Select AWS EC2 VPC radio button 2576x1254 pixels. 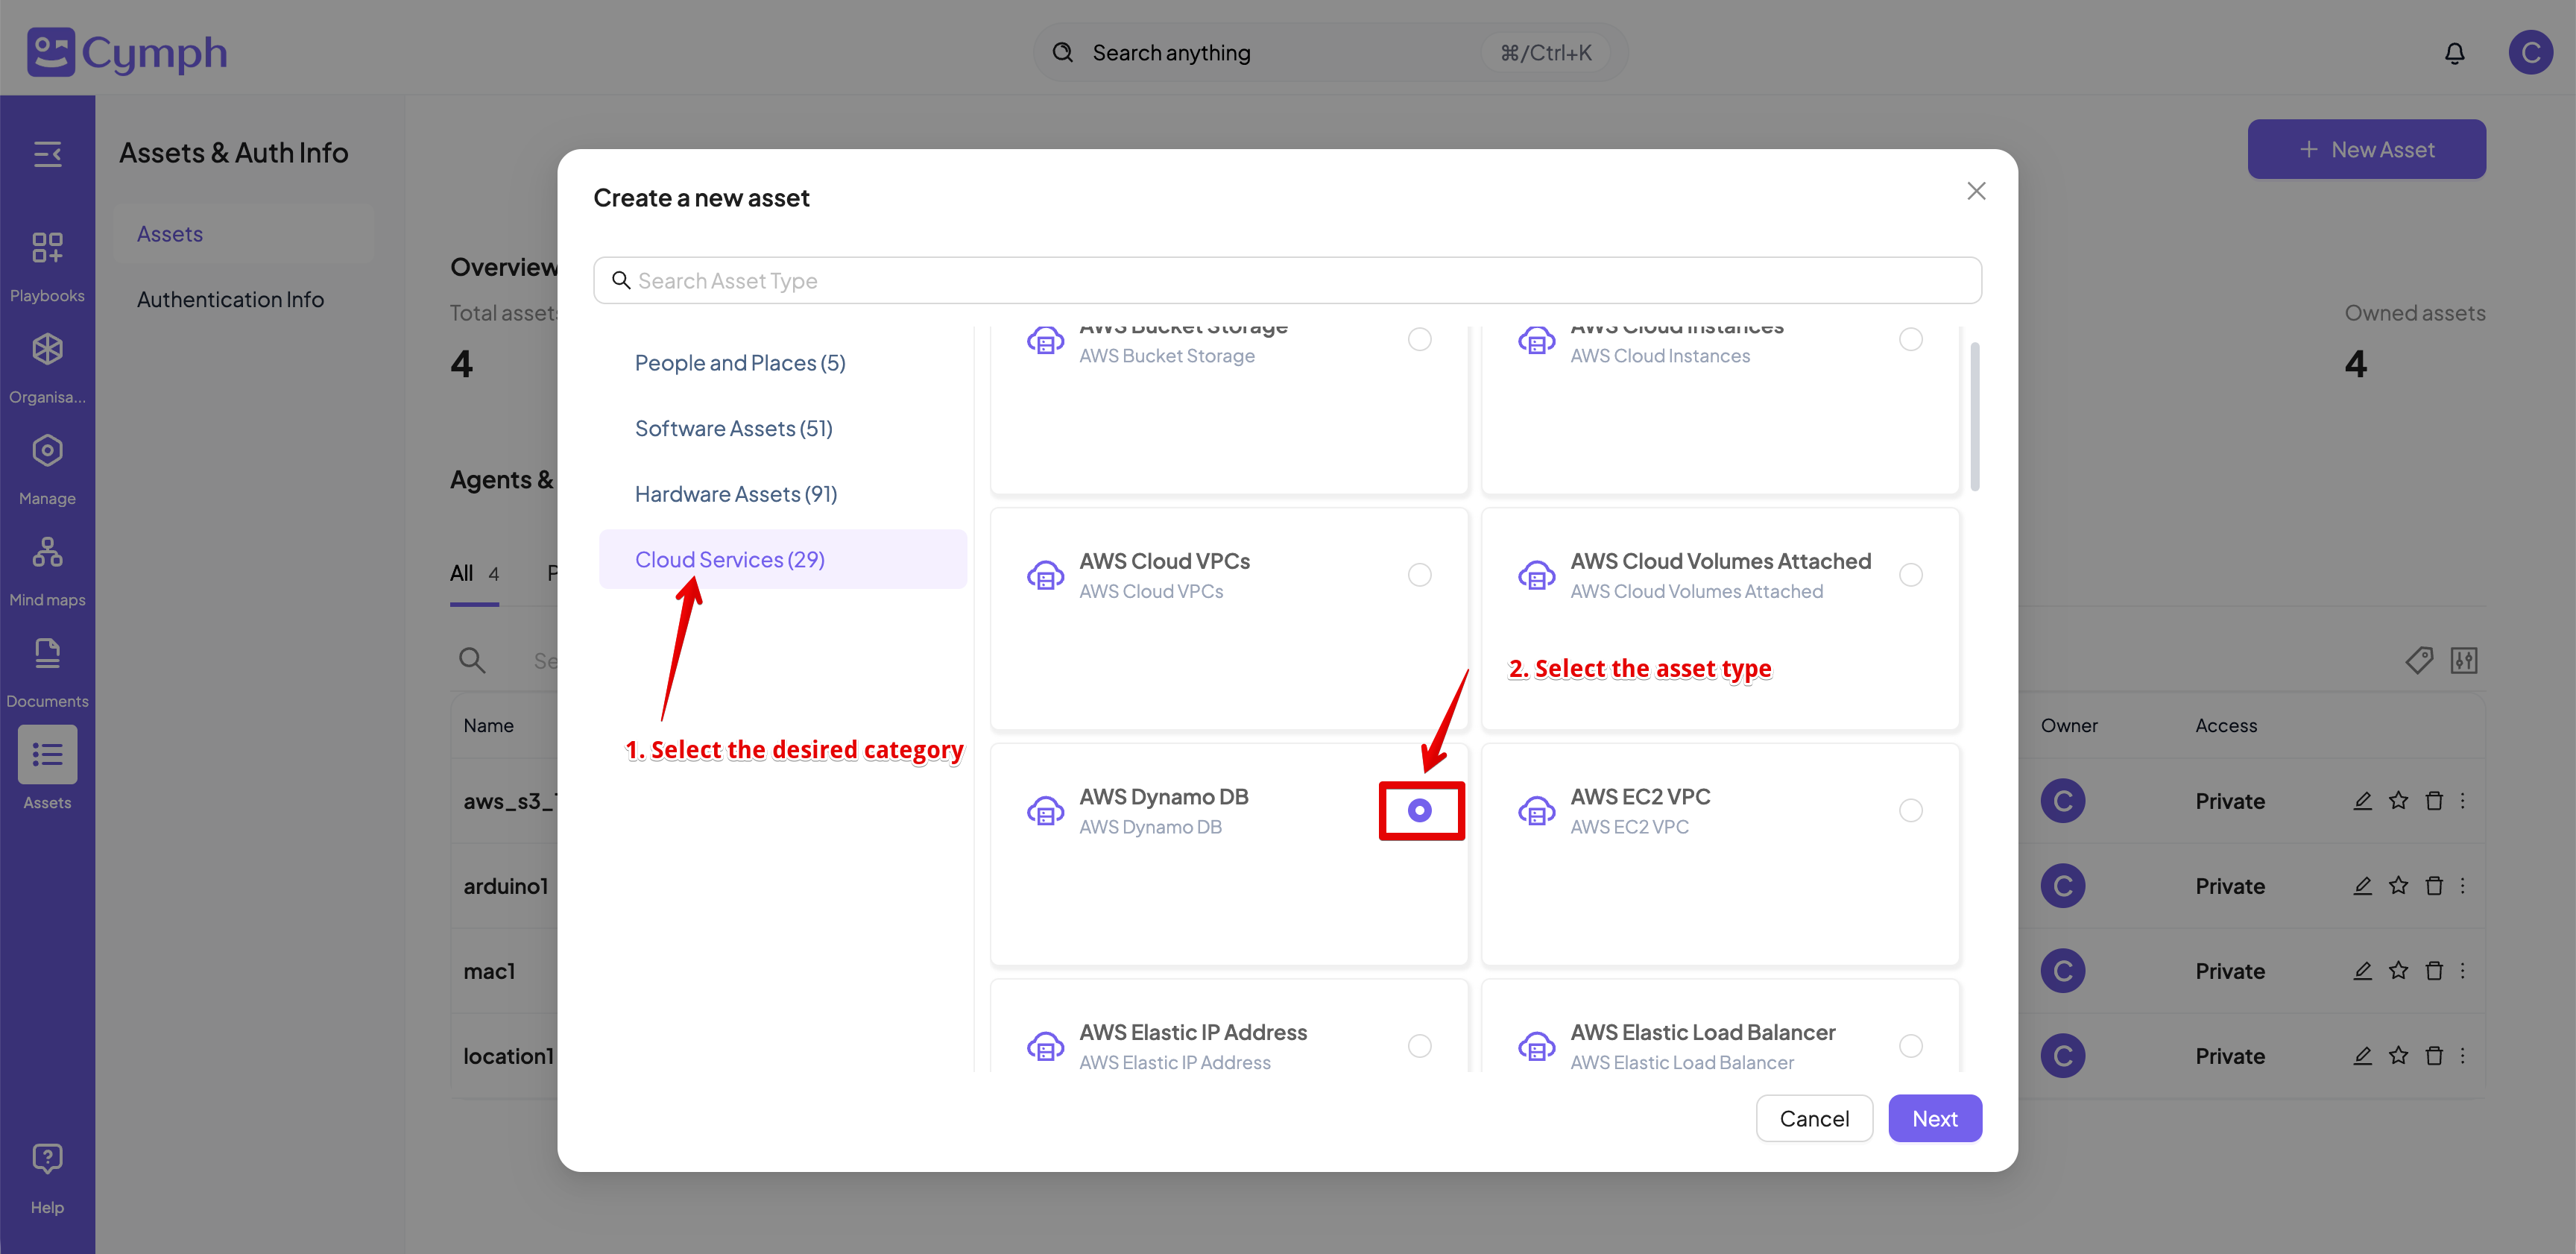(1910, 810)
